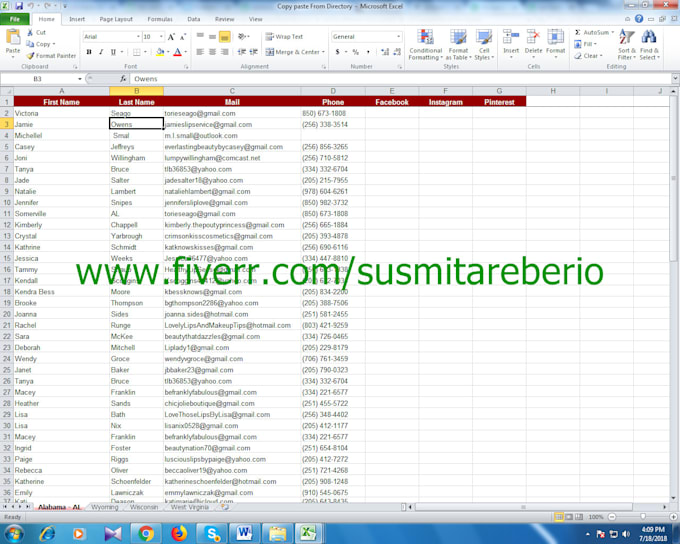
Task: Expand the font size dropdown
Action: point(161,37)
